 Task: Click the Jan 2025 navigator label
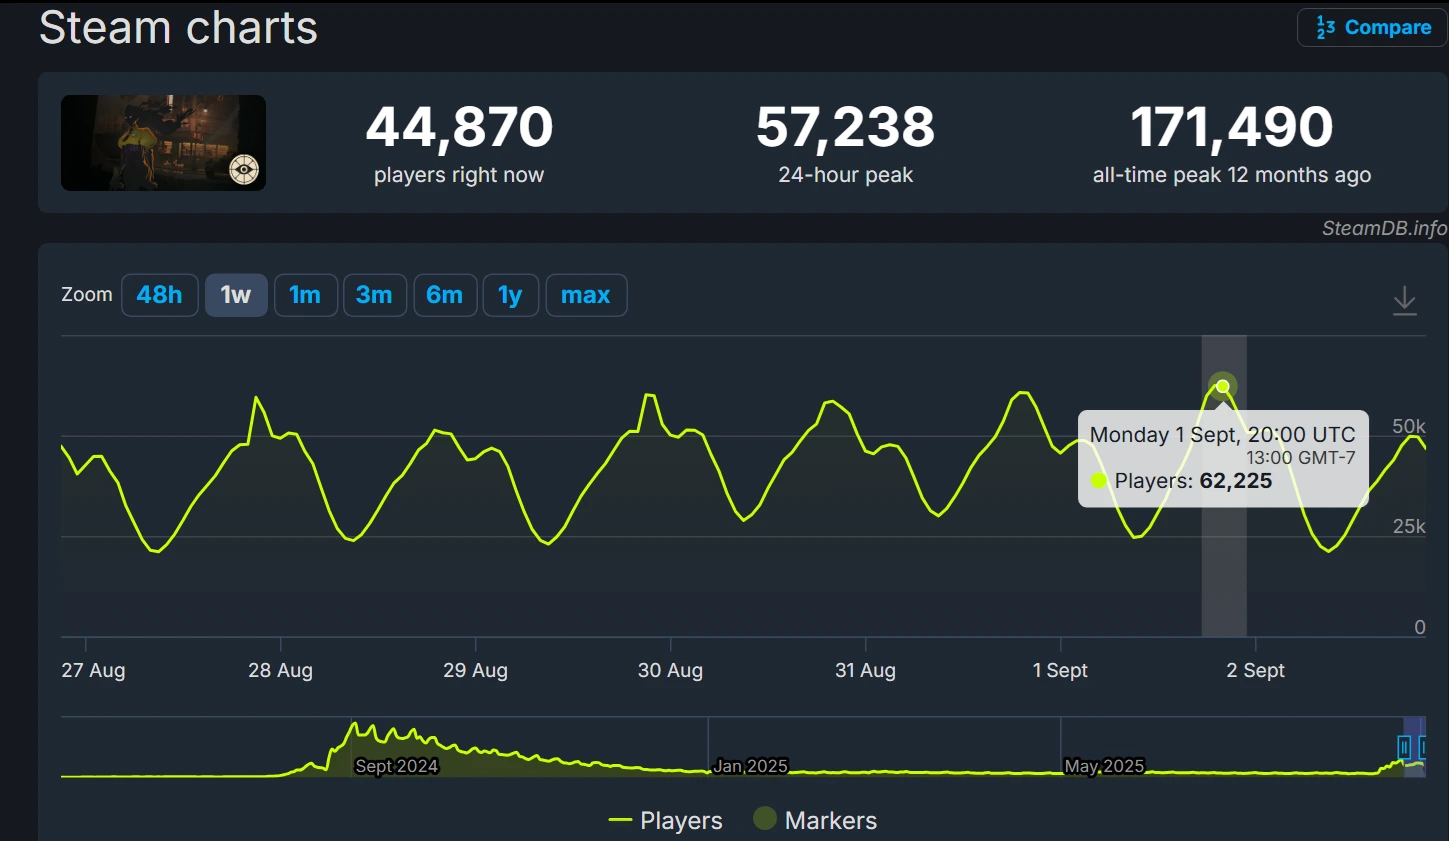[750, 766]
